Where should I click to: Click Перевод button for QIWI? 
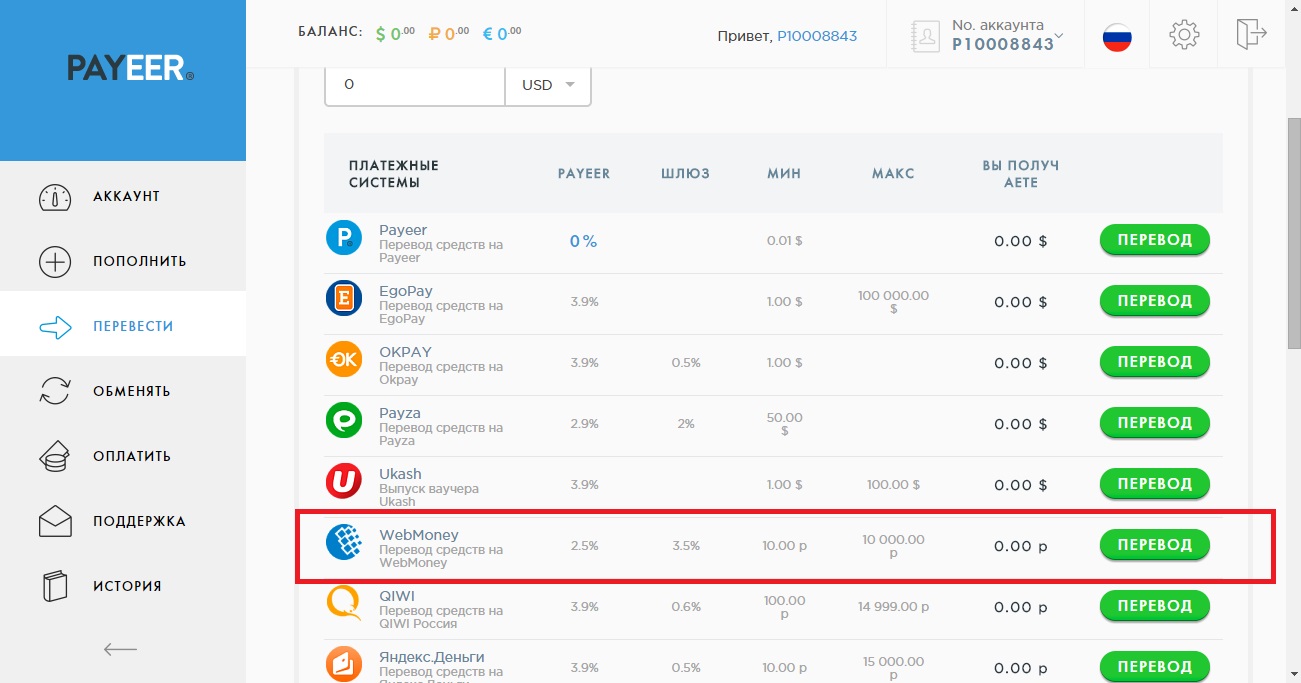[x=1155, y=606]
